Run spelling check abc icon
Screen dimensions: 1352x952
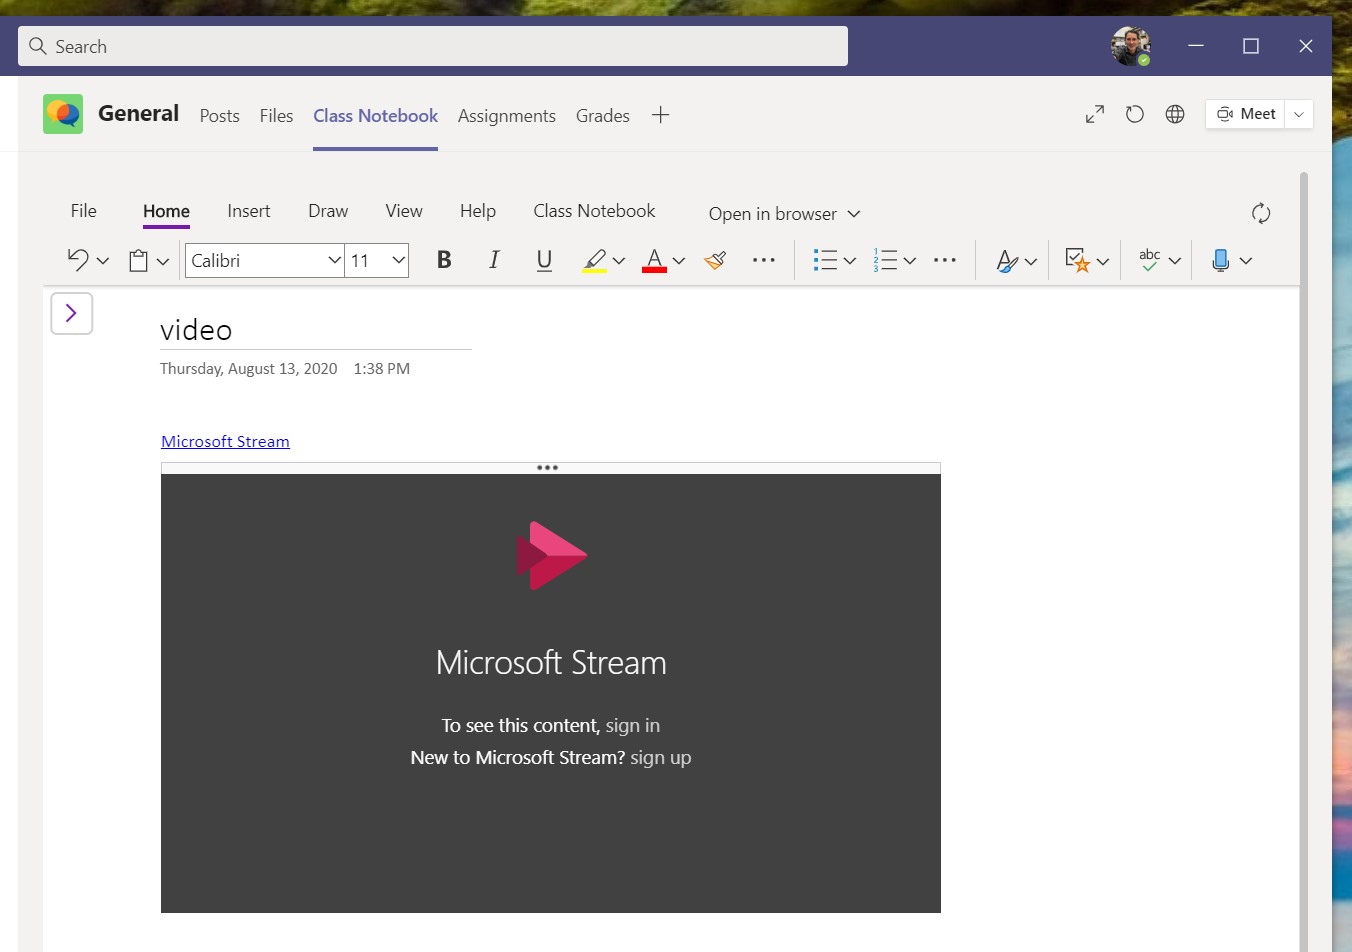tap(1150, 260)
